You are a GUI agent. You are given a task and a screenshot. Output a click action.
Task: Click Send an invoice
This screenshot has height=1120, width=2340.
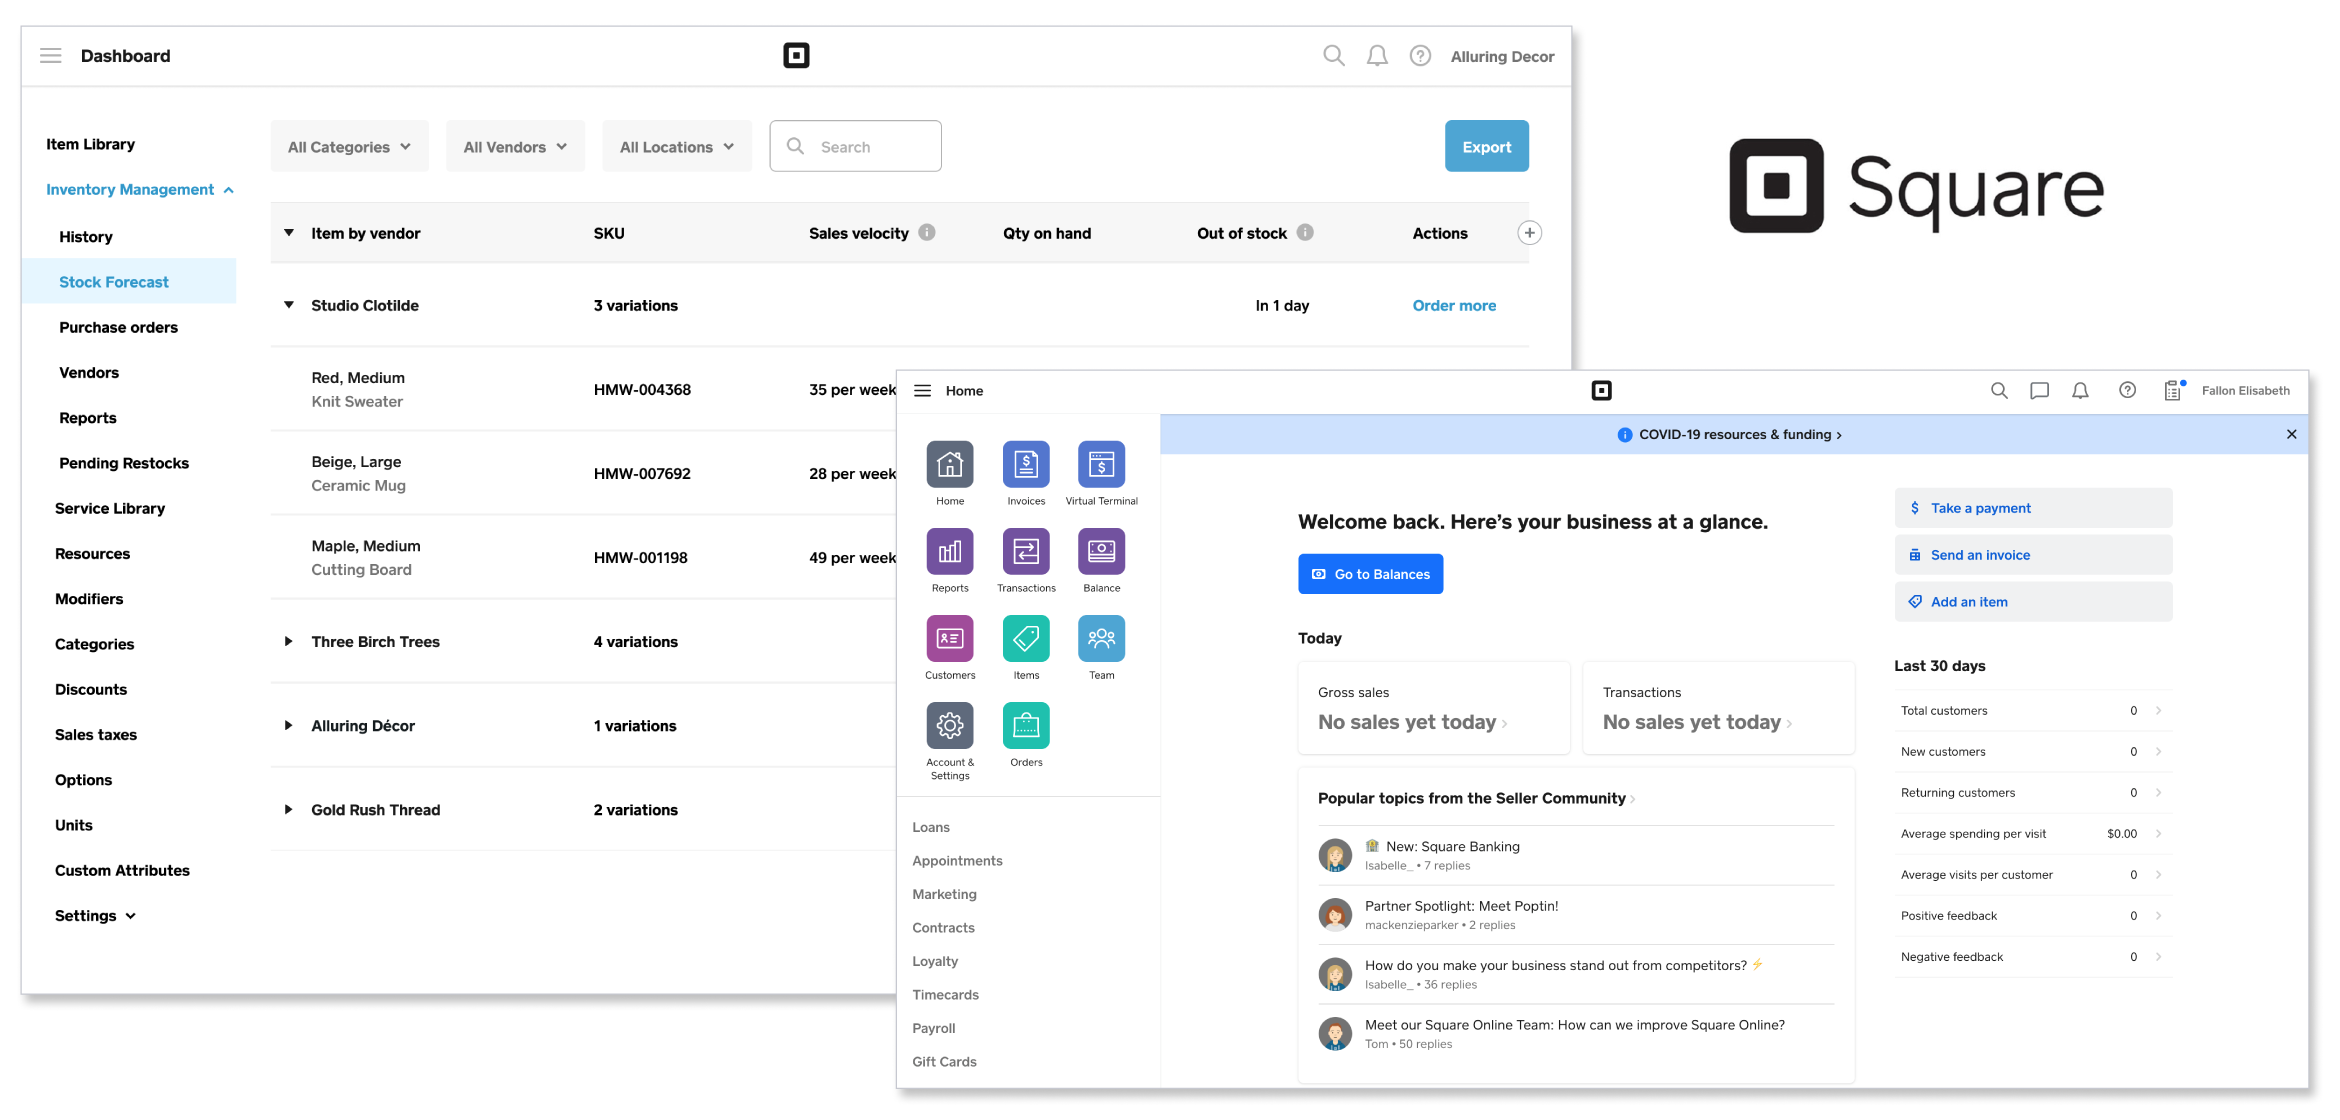pyautogui.click(x=2033, y=555)
